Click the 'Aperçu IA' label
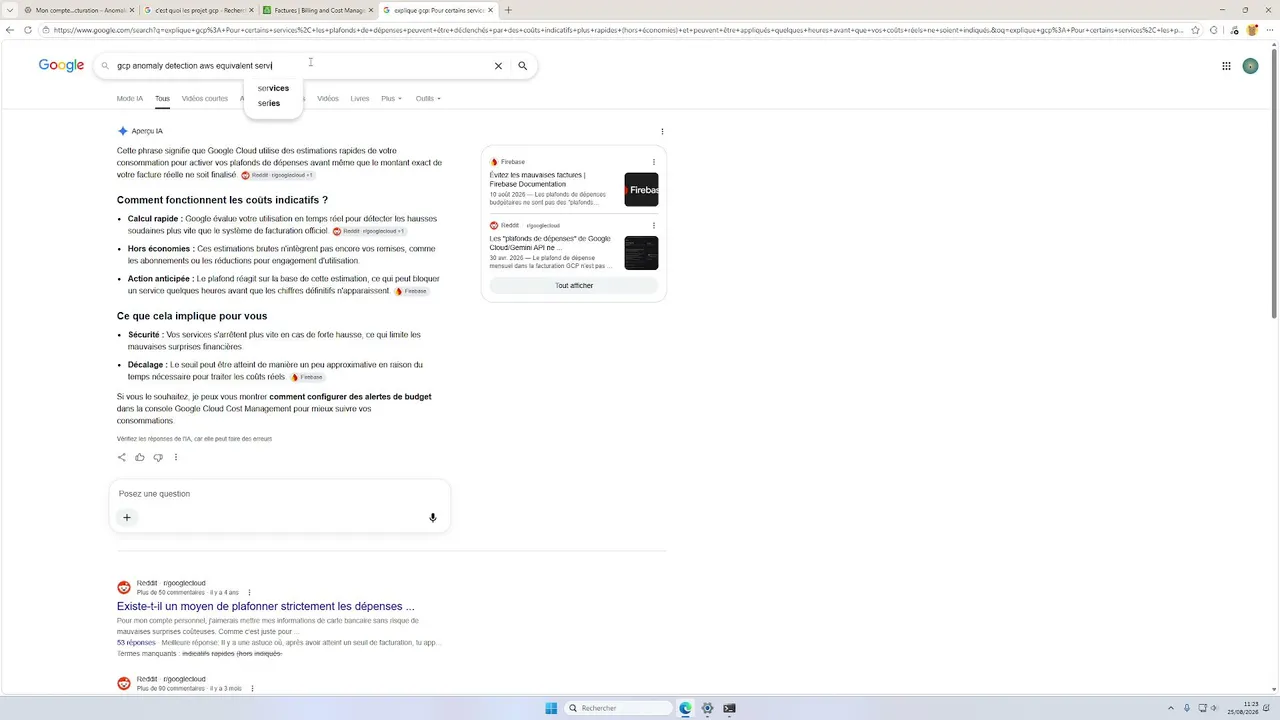The image size is (1280, 720). pyautogui.click(x=147, y=131)
